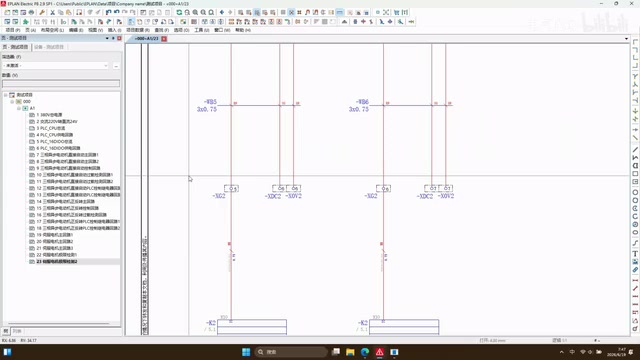This screenshot has width=640, height=360.
Task: Collapse the A1 tree node
Action: pos(19,108)
